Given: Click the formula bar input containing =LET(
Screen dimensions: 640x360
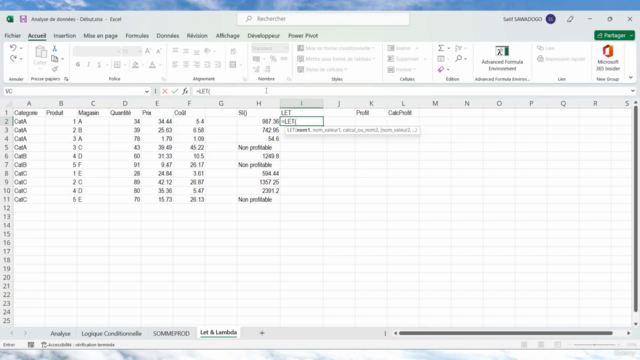Looking at the screenshot, I should (410, 91).
